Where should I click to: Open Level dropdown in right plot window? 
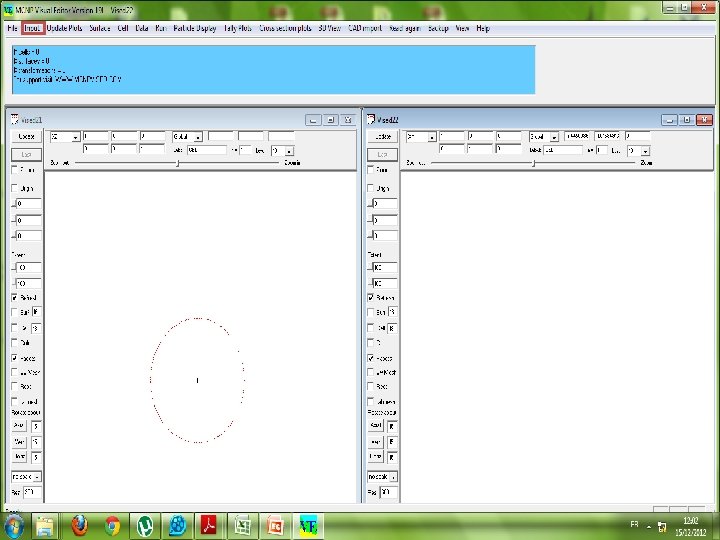click(645, 151)
